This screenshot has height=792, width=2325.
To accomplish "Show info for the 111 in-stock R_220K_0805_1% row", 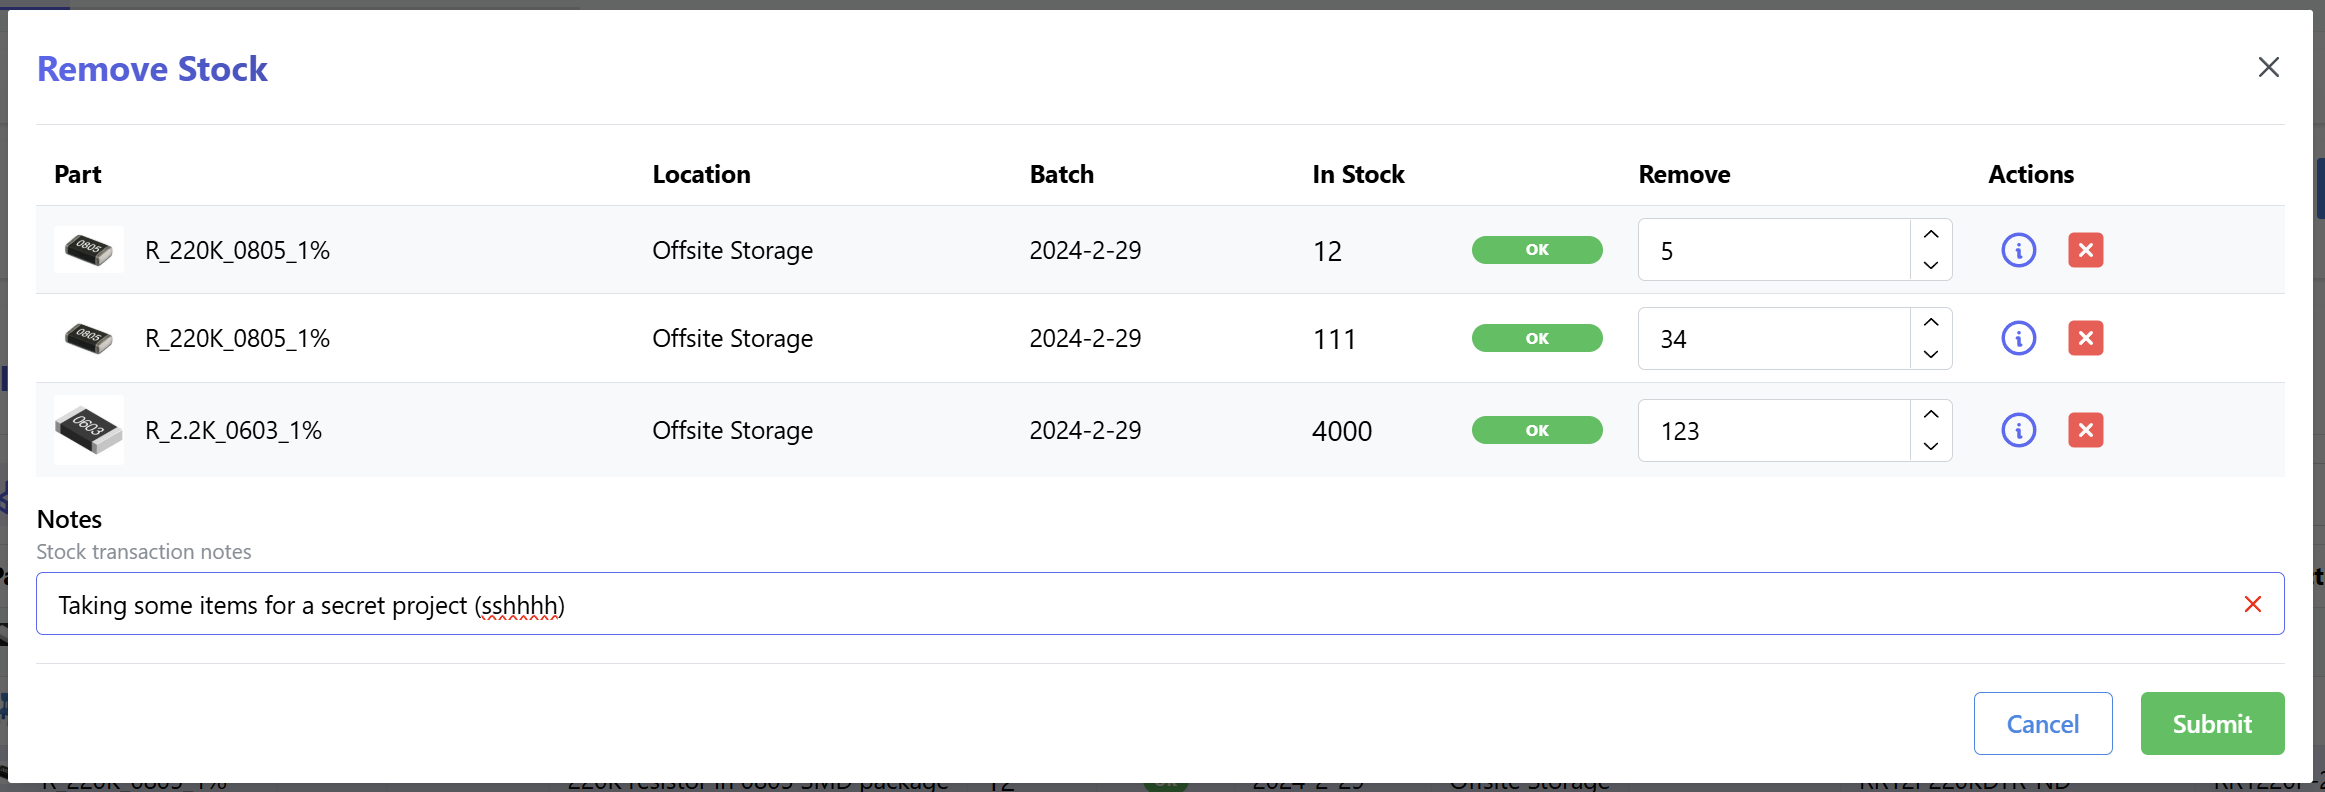I will 2018,338.
